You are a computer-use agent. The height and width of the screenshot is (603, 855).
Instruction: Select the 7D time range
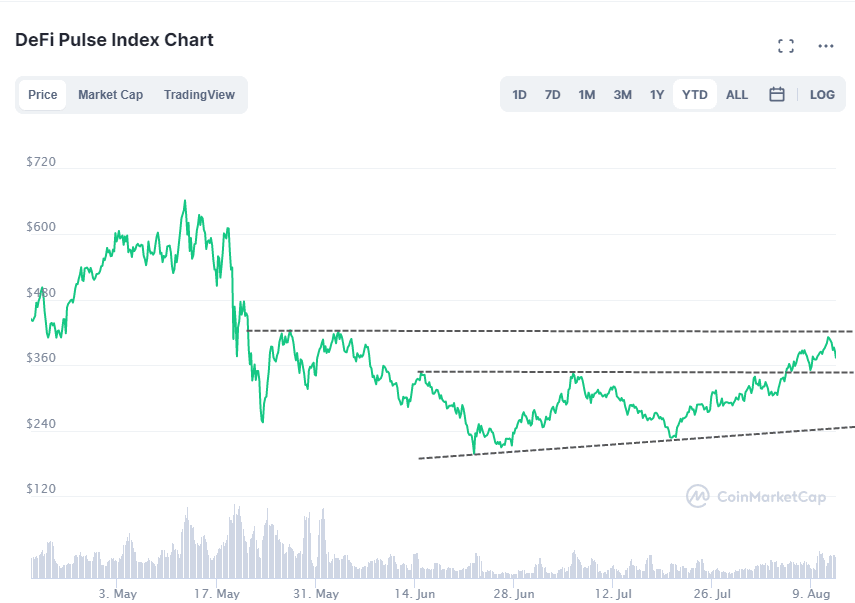[552, 94]
